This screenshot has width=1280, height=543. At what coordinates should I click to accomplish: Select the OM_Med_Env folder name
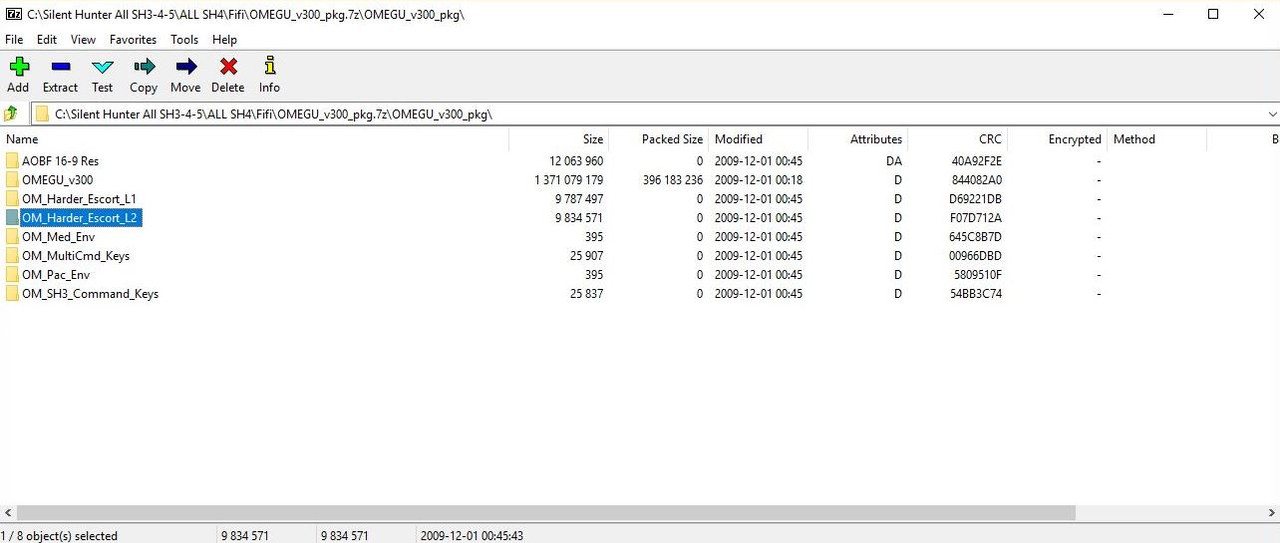58,237
